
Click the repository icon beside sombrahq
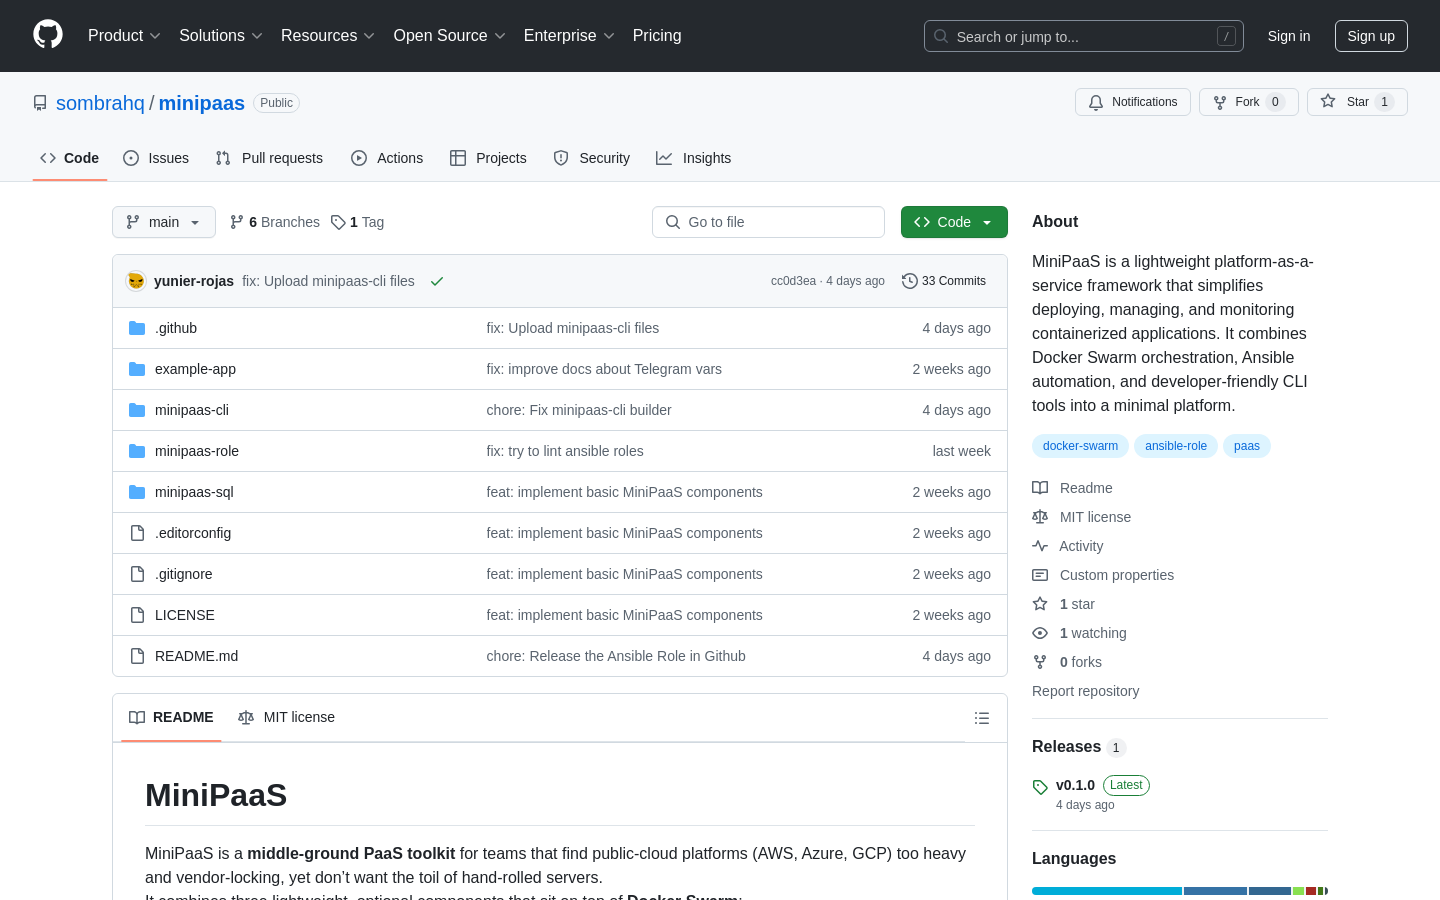tap(40, 103)
